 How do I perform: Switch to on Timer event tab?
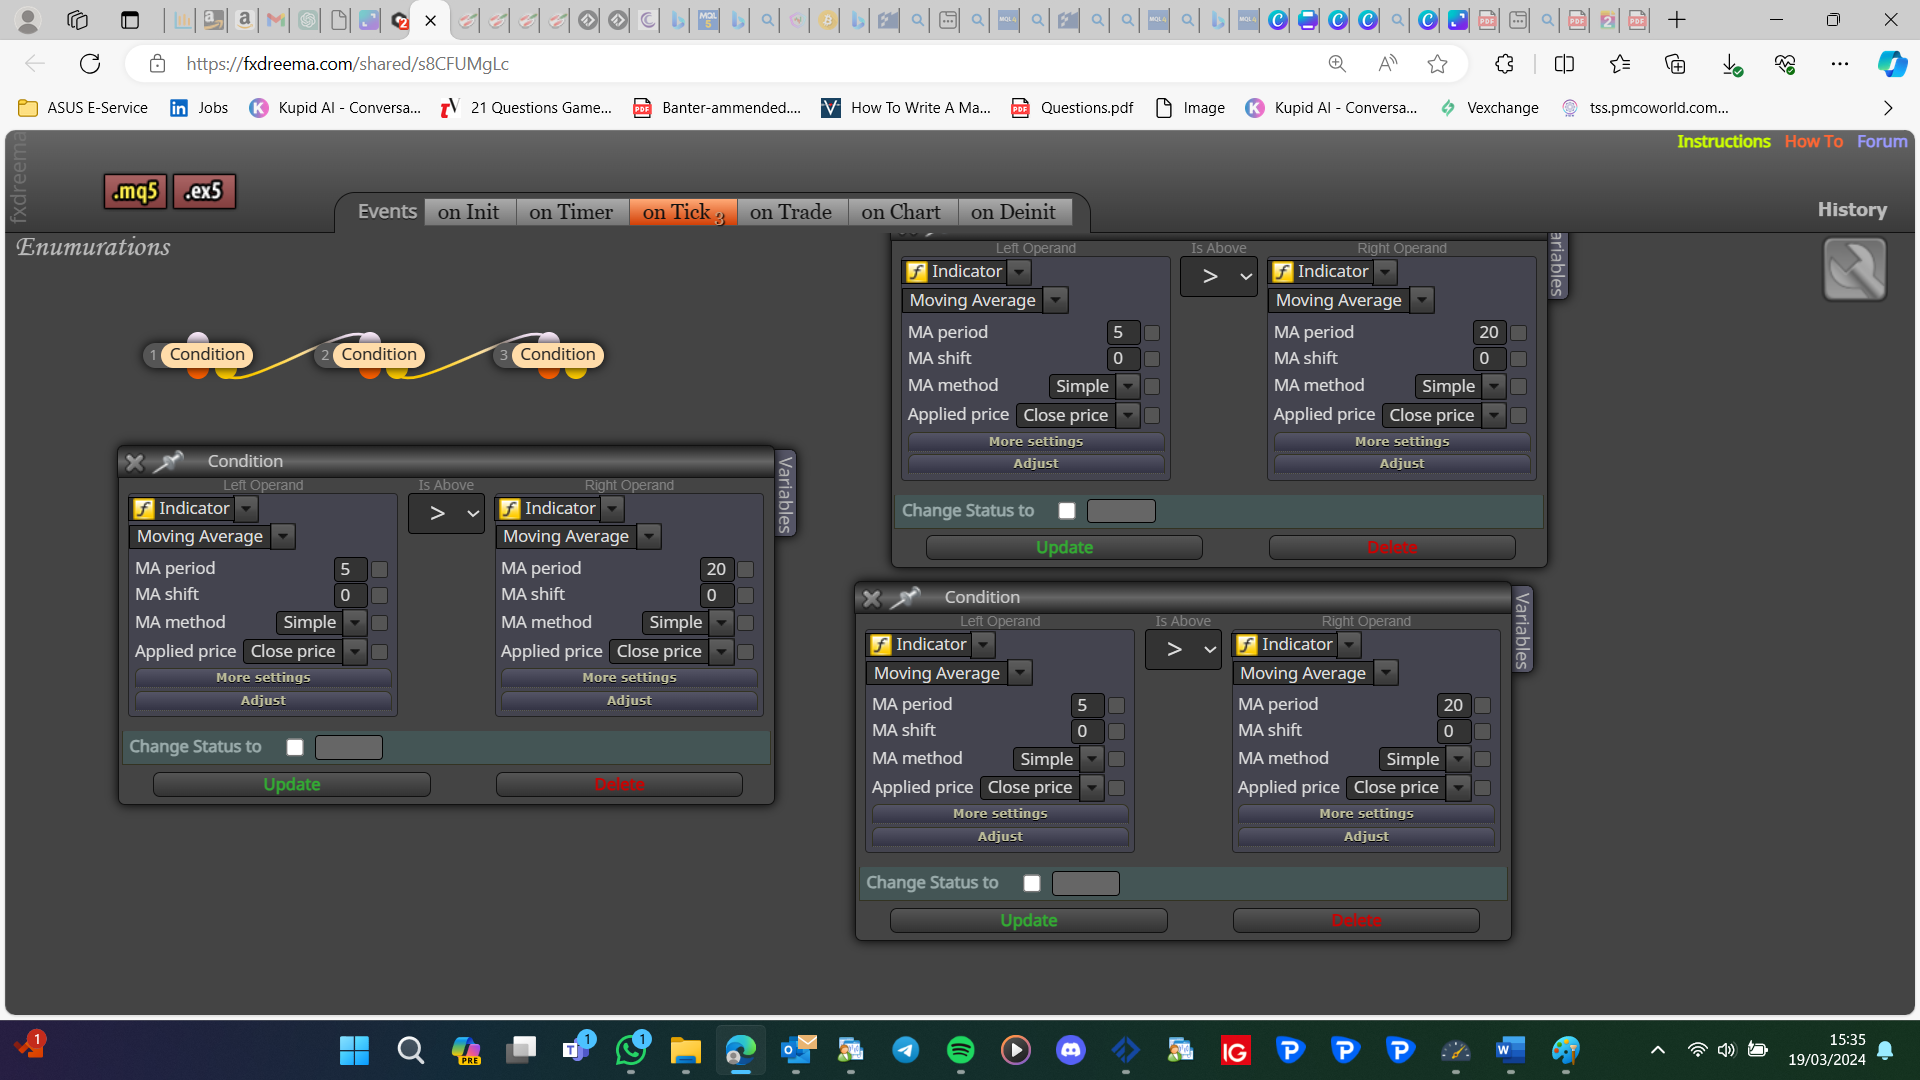click(x=571, y=212)
